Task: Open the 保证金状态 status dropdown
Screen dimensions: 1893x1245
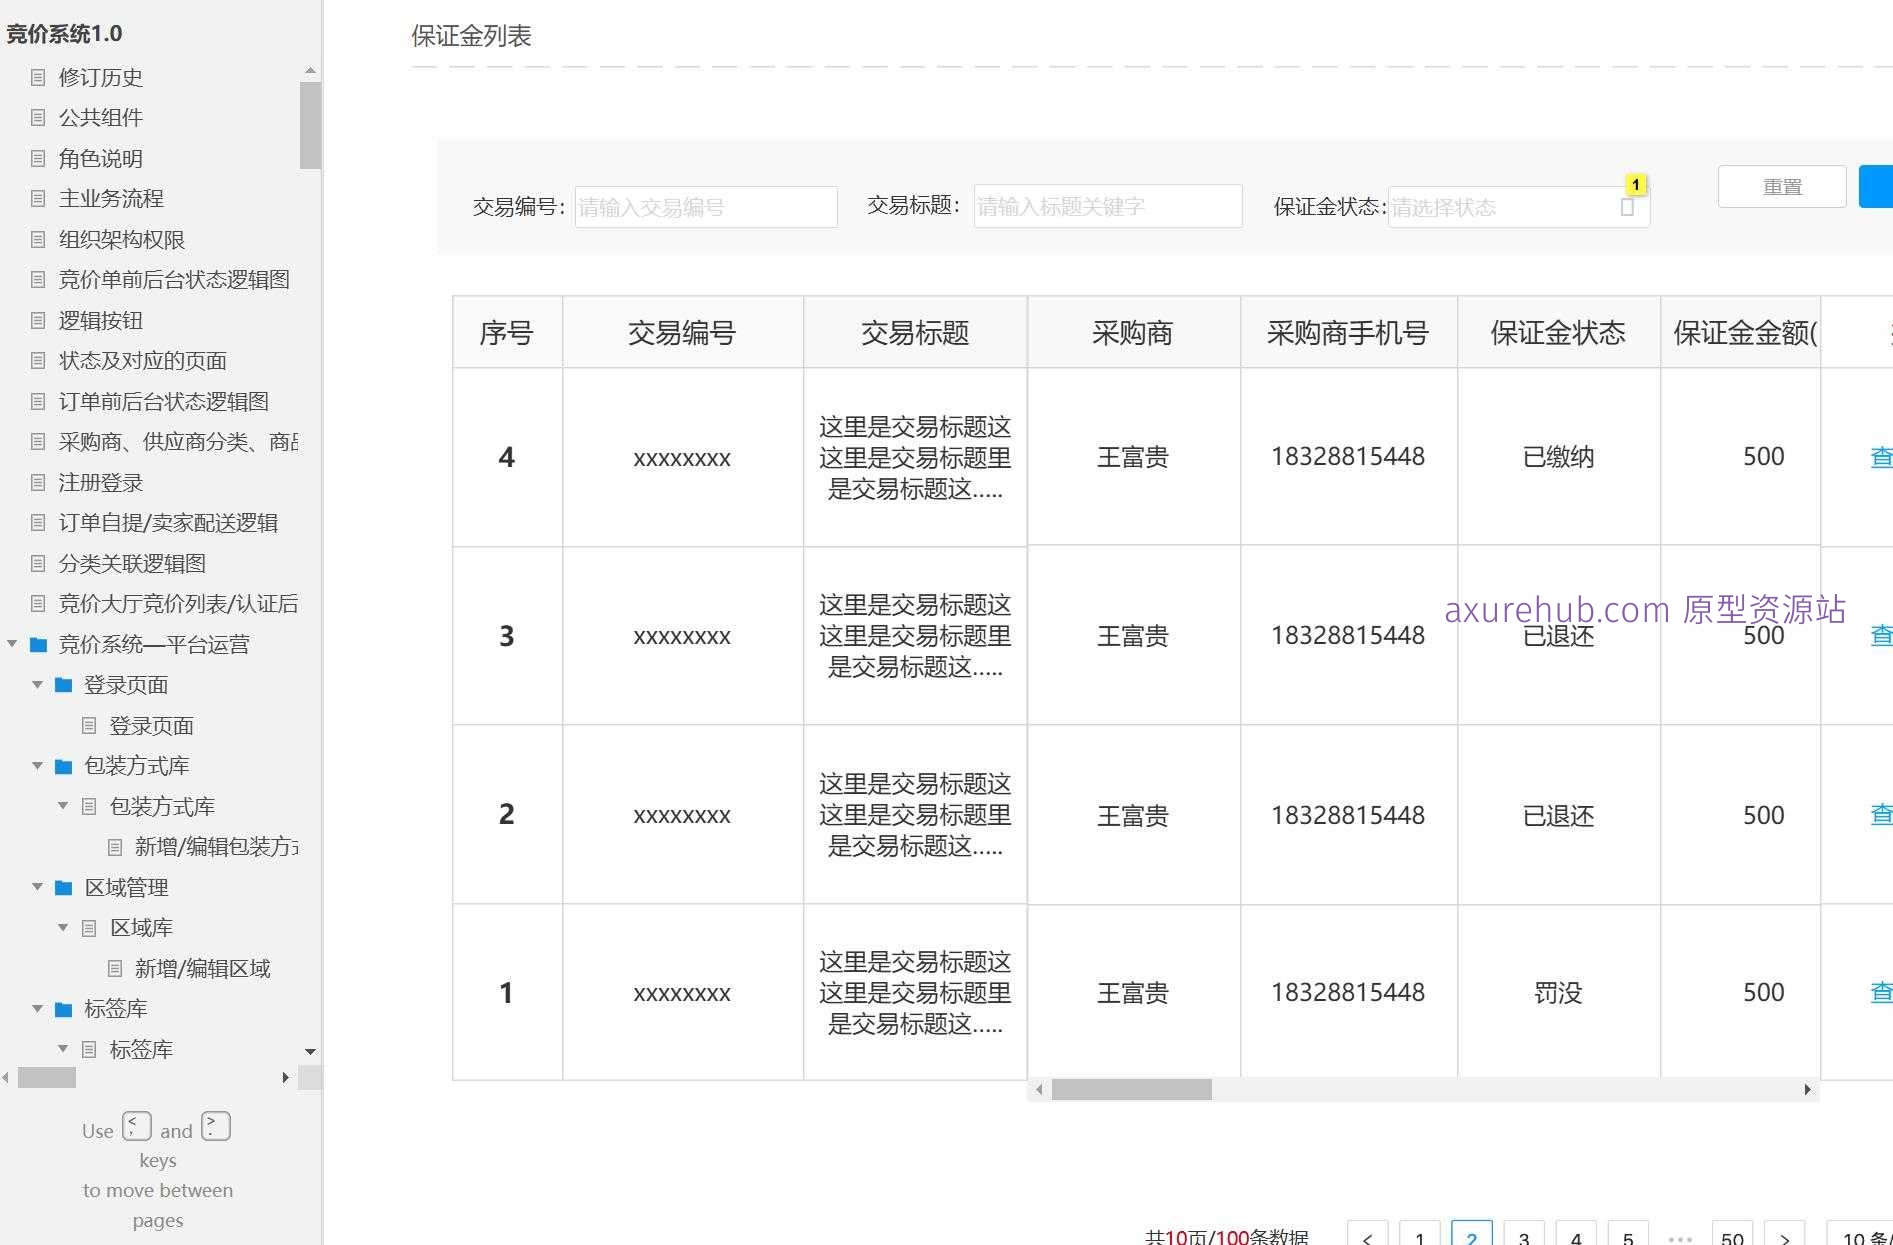Action: pos(1519,207)
